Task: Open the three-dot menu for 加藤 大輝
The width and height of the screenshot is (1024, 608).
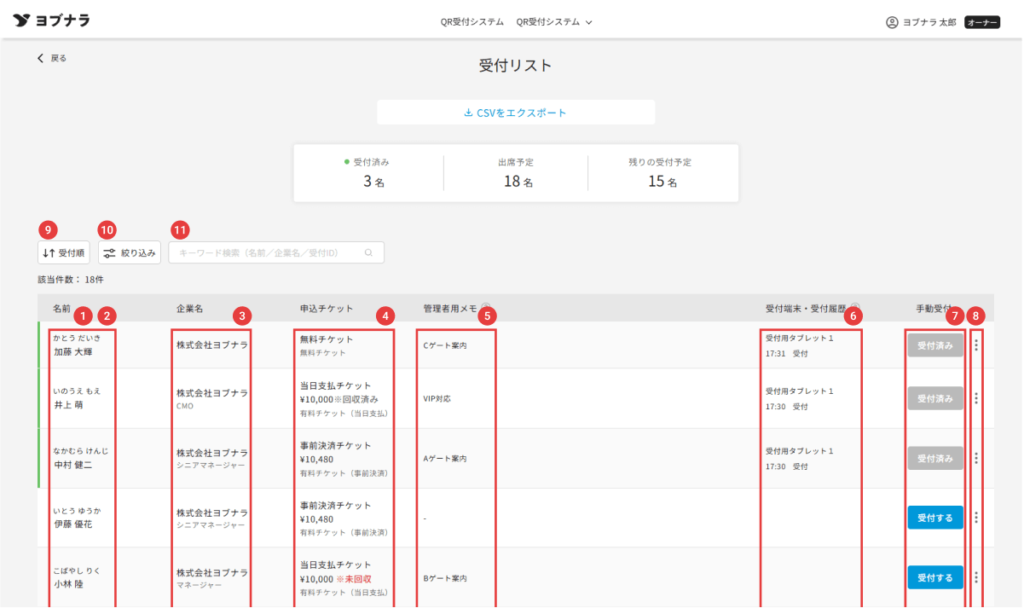Action: click(x=976, y=344)
